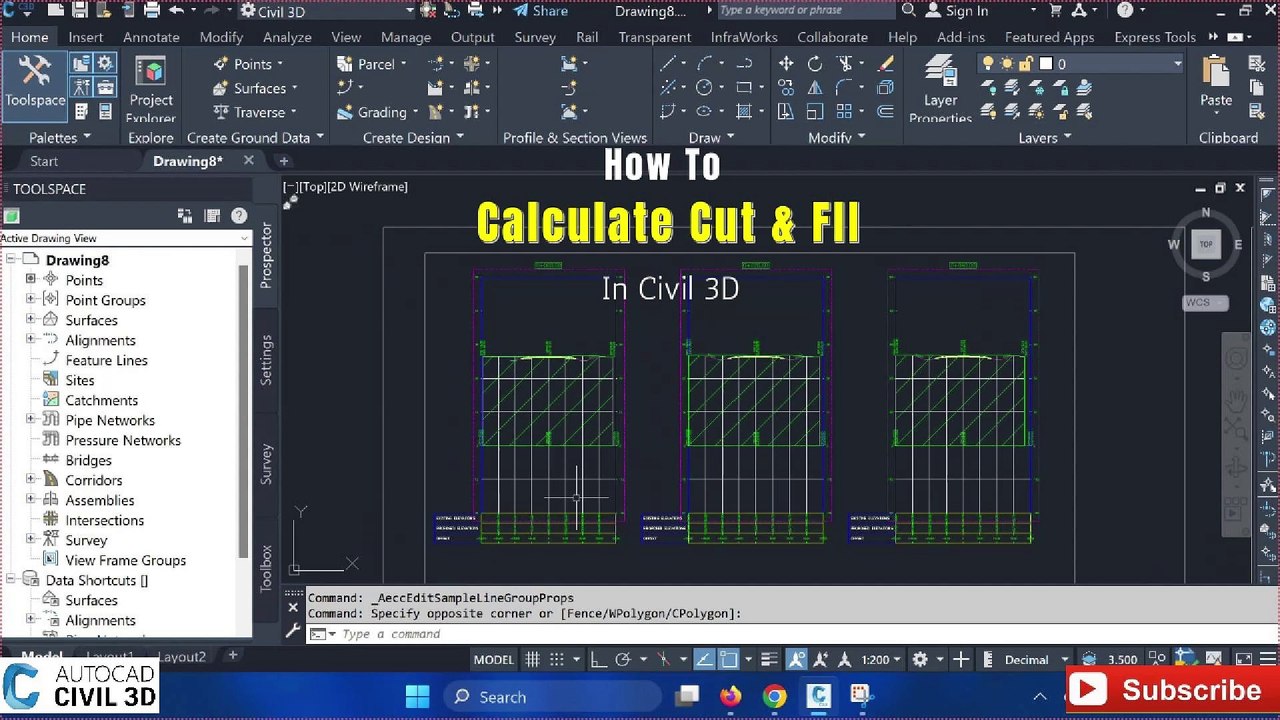Select the Erase tool

[x=885, y=63]
